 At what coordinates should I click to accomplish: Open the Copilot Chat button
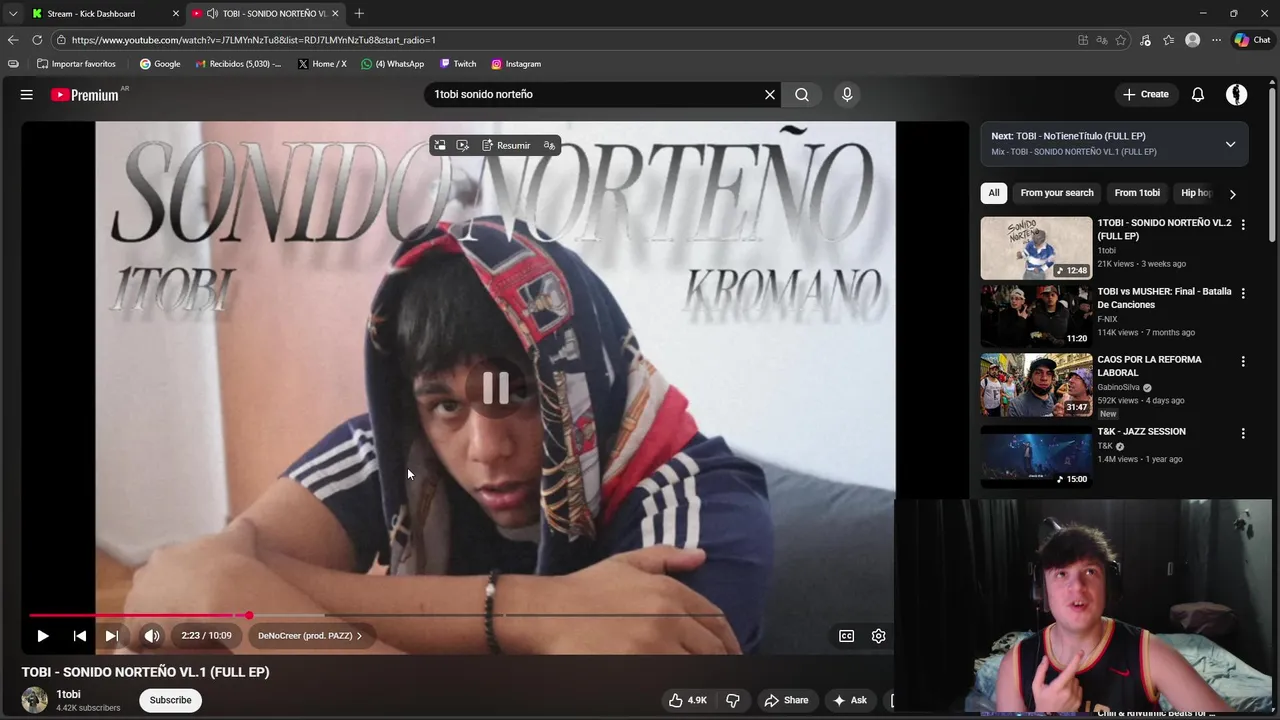(x=1252, y=40)
